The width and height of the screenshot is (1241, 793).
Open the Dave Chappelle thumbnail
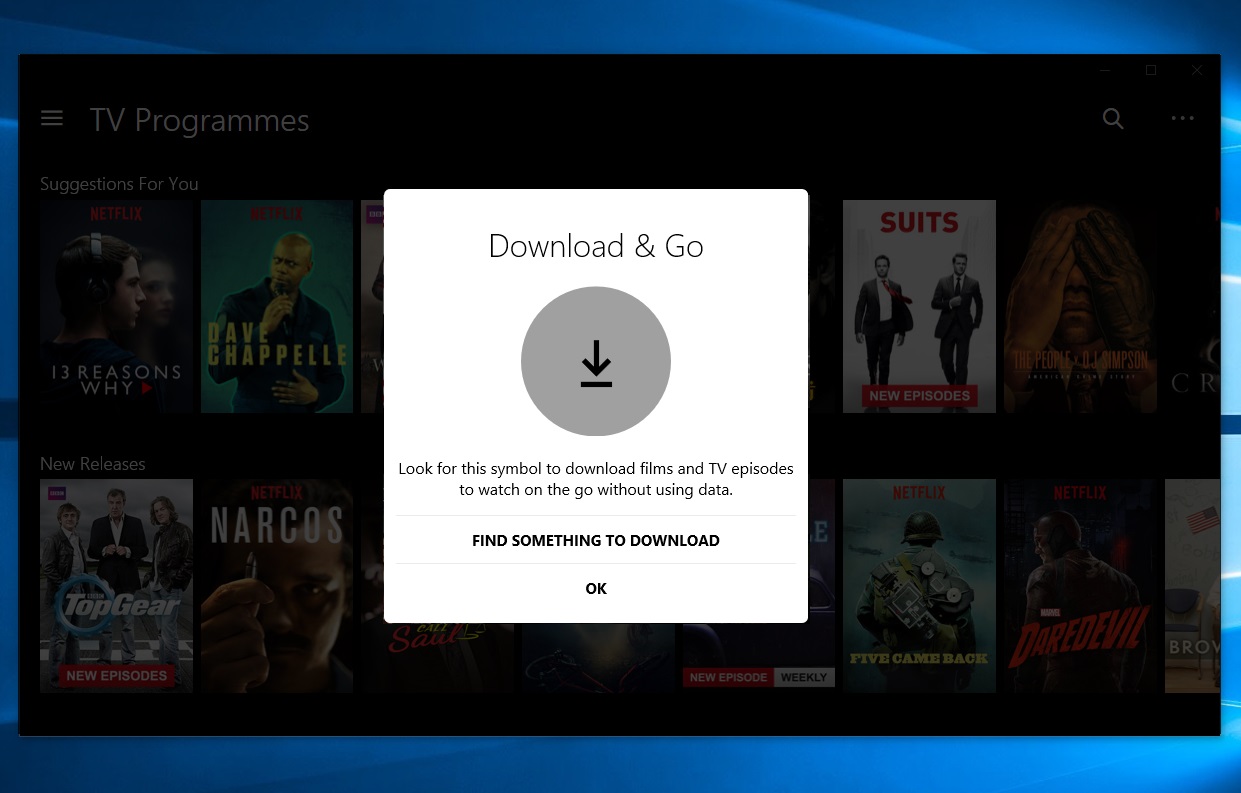click(277, 306)
